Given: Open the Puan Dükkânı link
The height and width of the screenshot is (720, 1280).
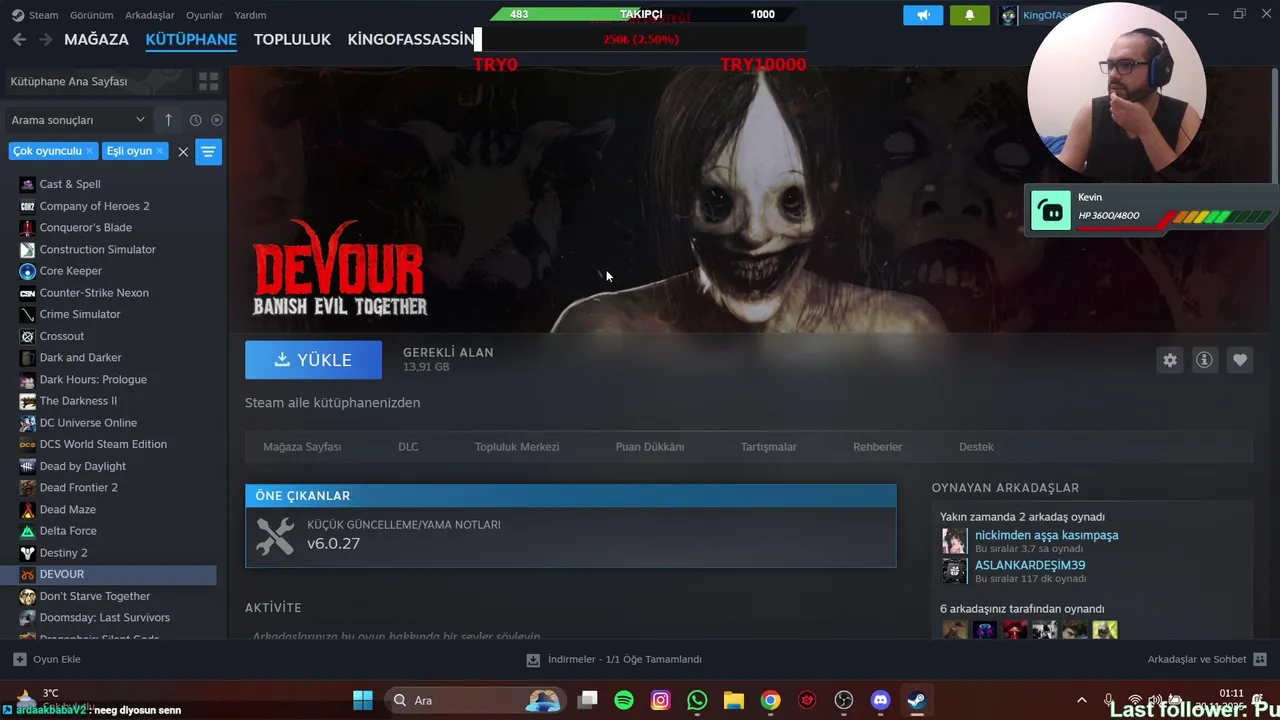Looking at the screenshot, I should (x=650, y=447).
